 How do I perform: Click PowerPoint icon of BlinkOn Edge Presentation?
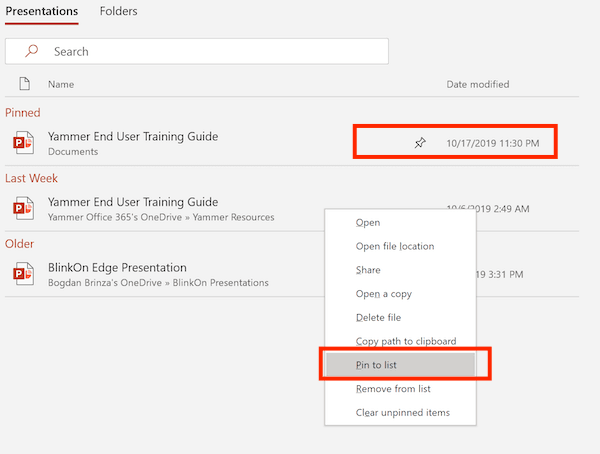coord(23,274)
